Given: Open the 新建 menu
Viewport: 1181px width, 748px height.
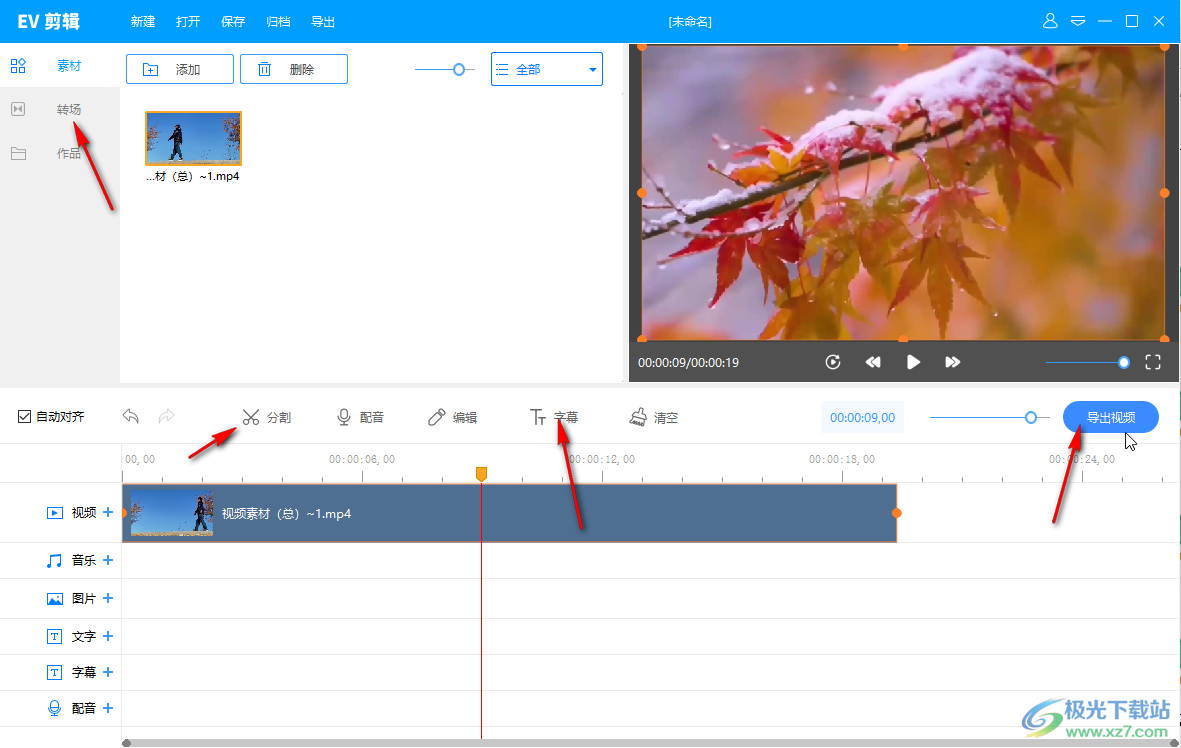Looking at the screenshot, I should (x=143, y=22).
